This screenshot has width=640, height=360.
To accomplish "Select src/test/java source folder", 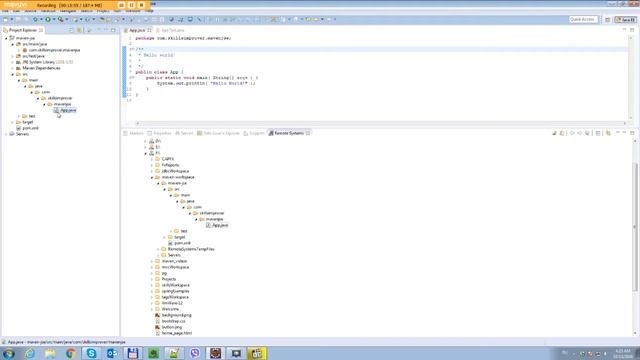I will [x=33, y=56].
